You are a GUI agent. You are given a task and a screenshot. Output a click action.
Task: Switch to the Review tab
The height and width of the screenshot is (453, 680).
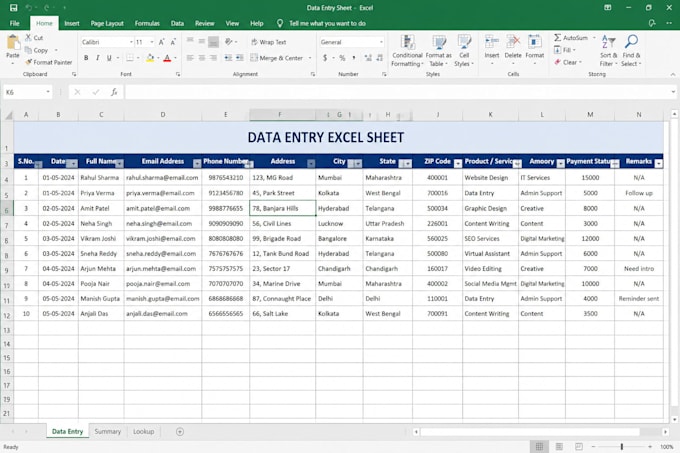pyautogui.click(x=204, y=23)
